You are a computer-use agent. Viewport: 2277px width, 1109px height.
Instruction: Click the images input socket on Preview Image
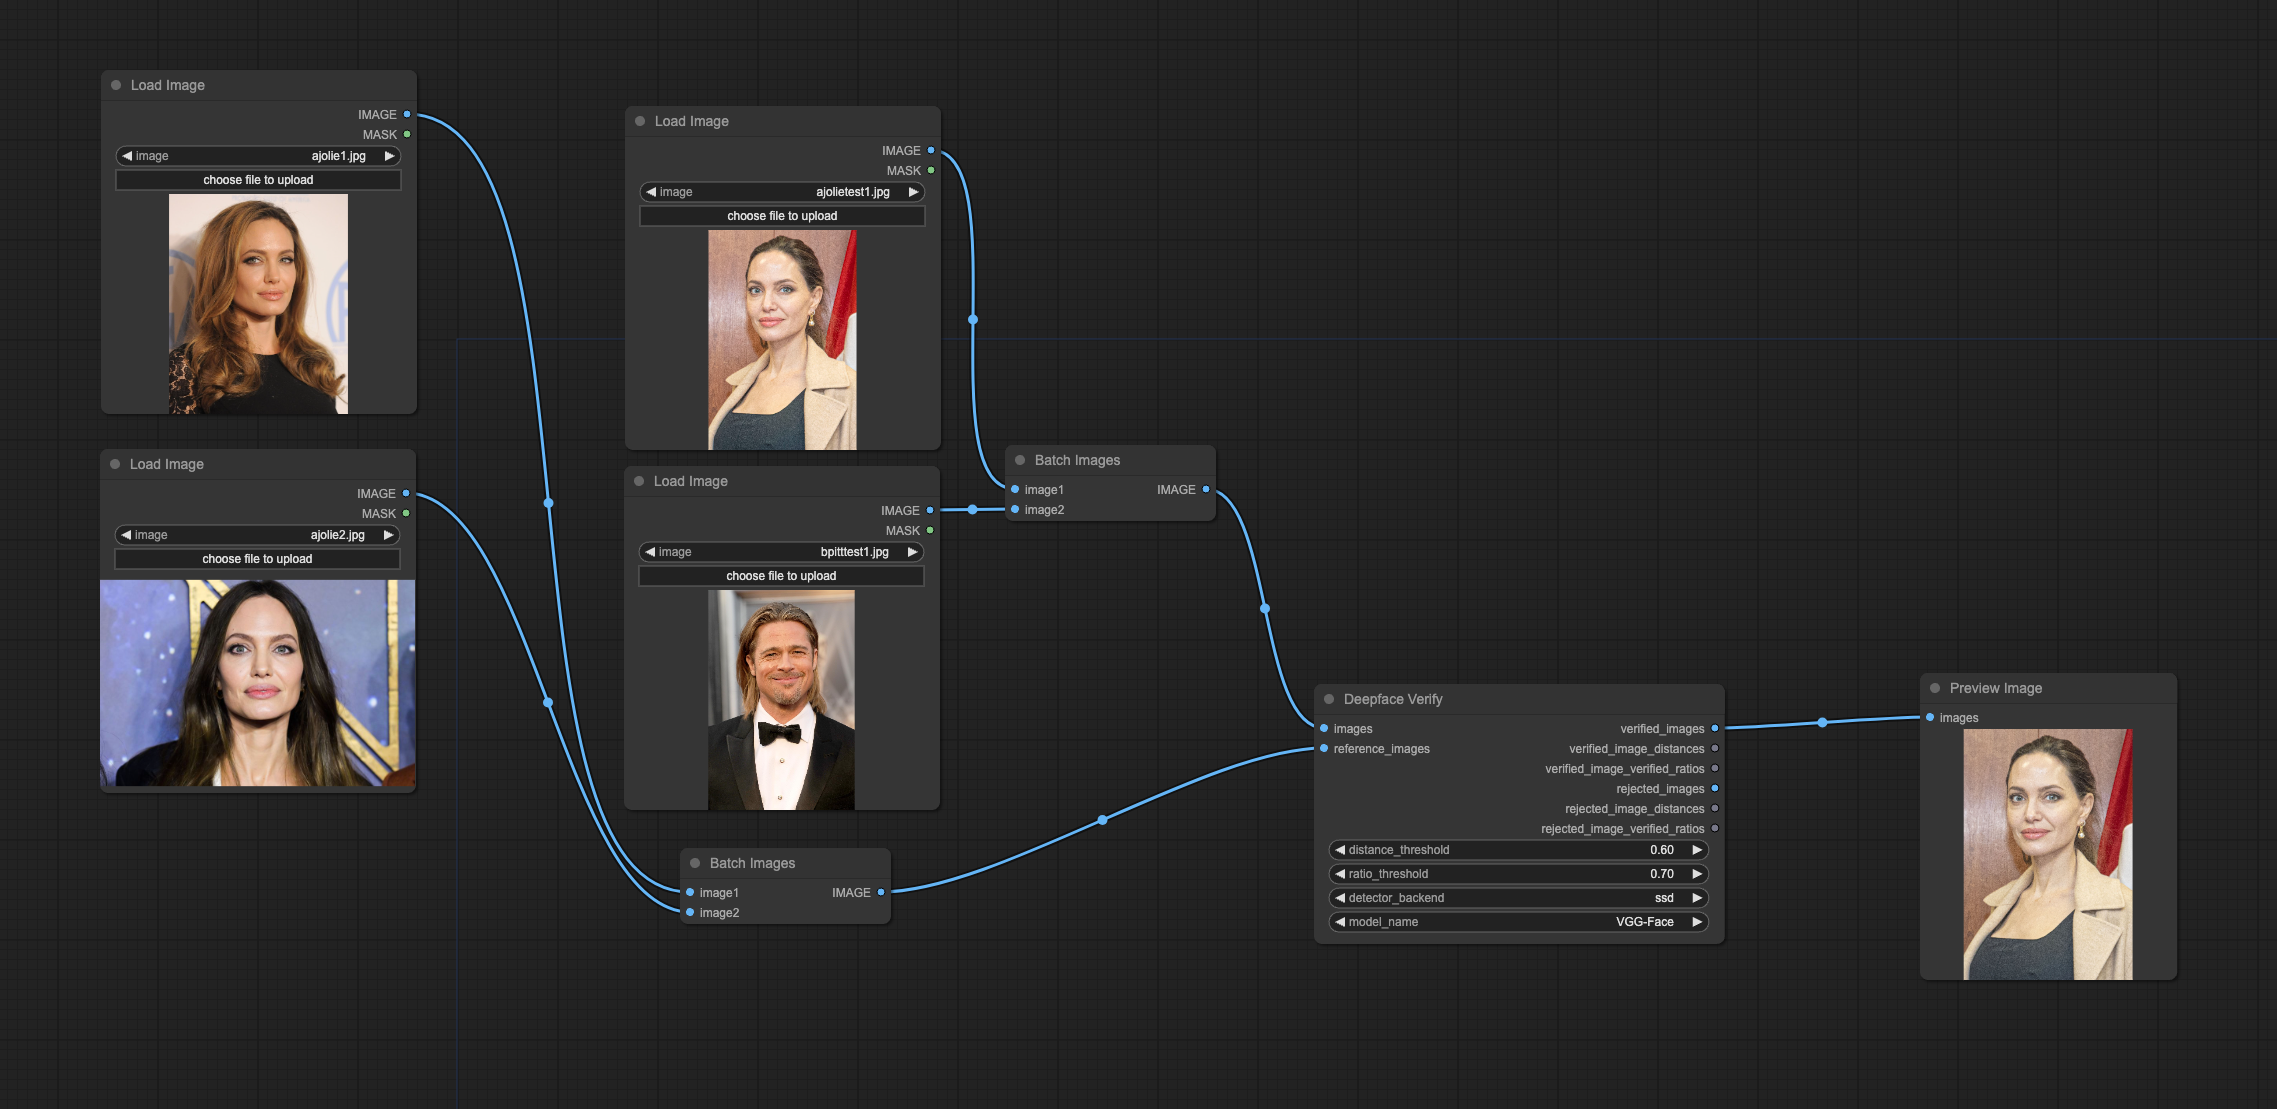pyautogui.click(x=1930, y=717)
